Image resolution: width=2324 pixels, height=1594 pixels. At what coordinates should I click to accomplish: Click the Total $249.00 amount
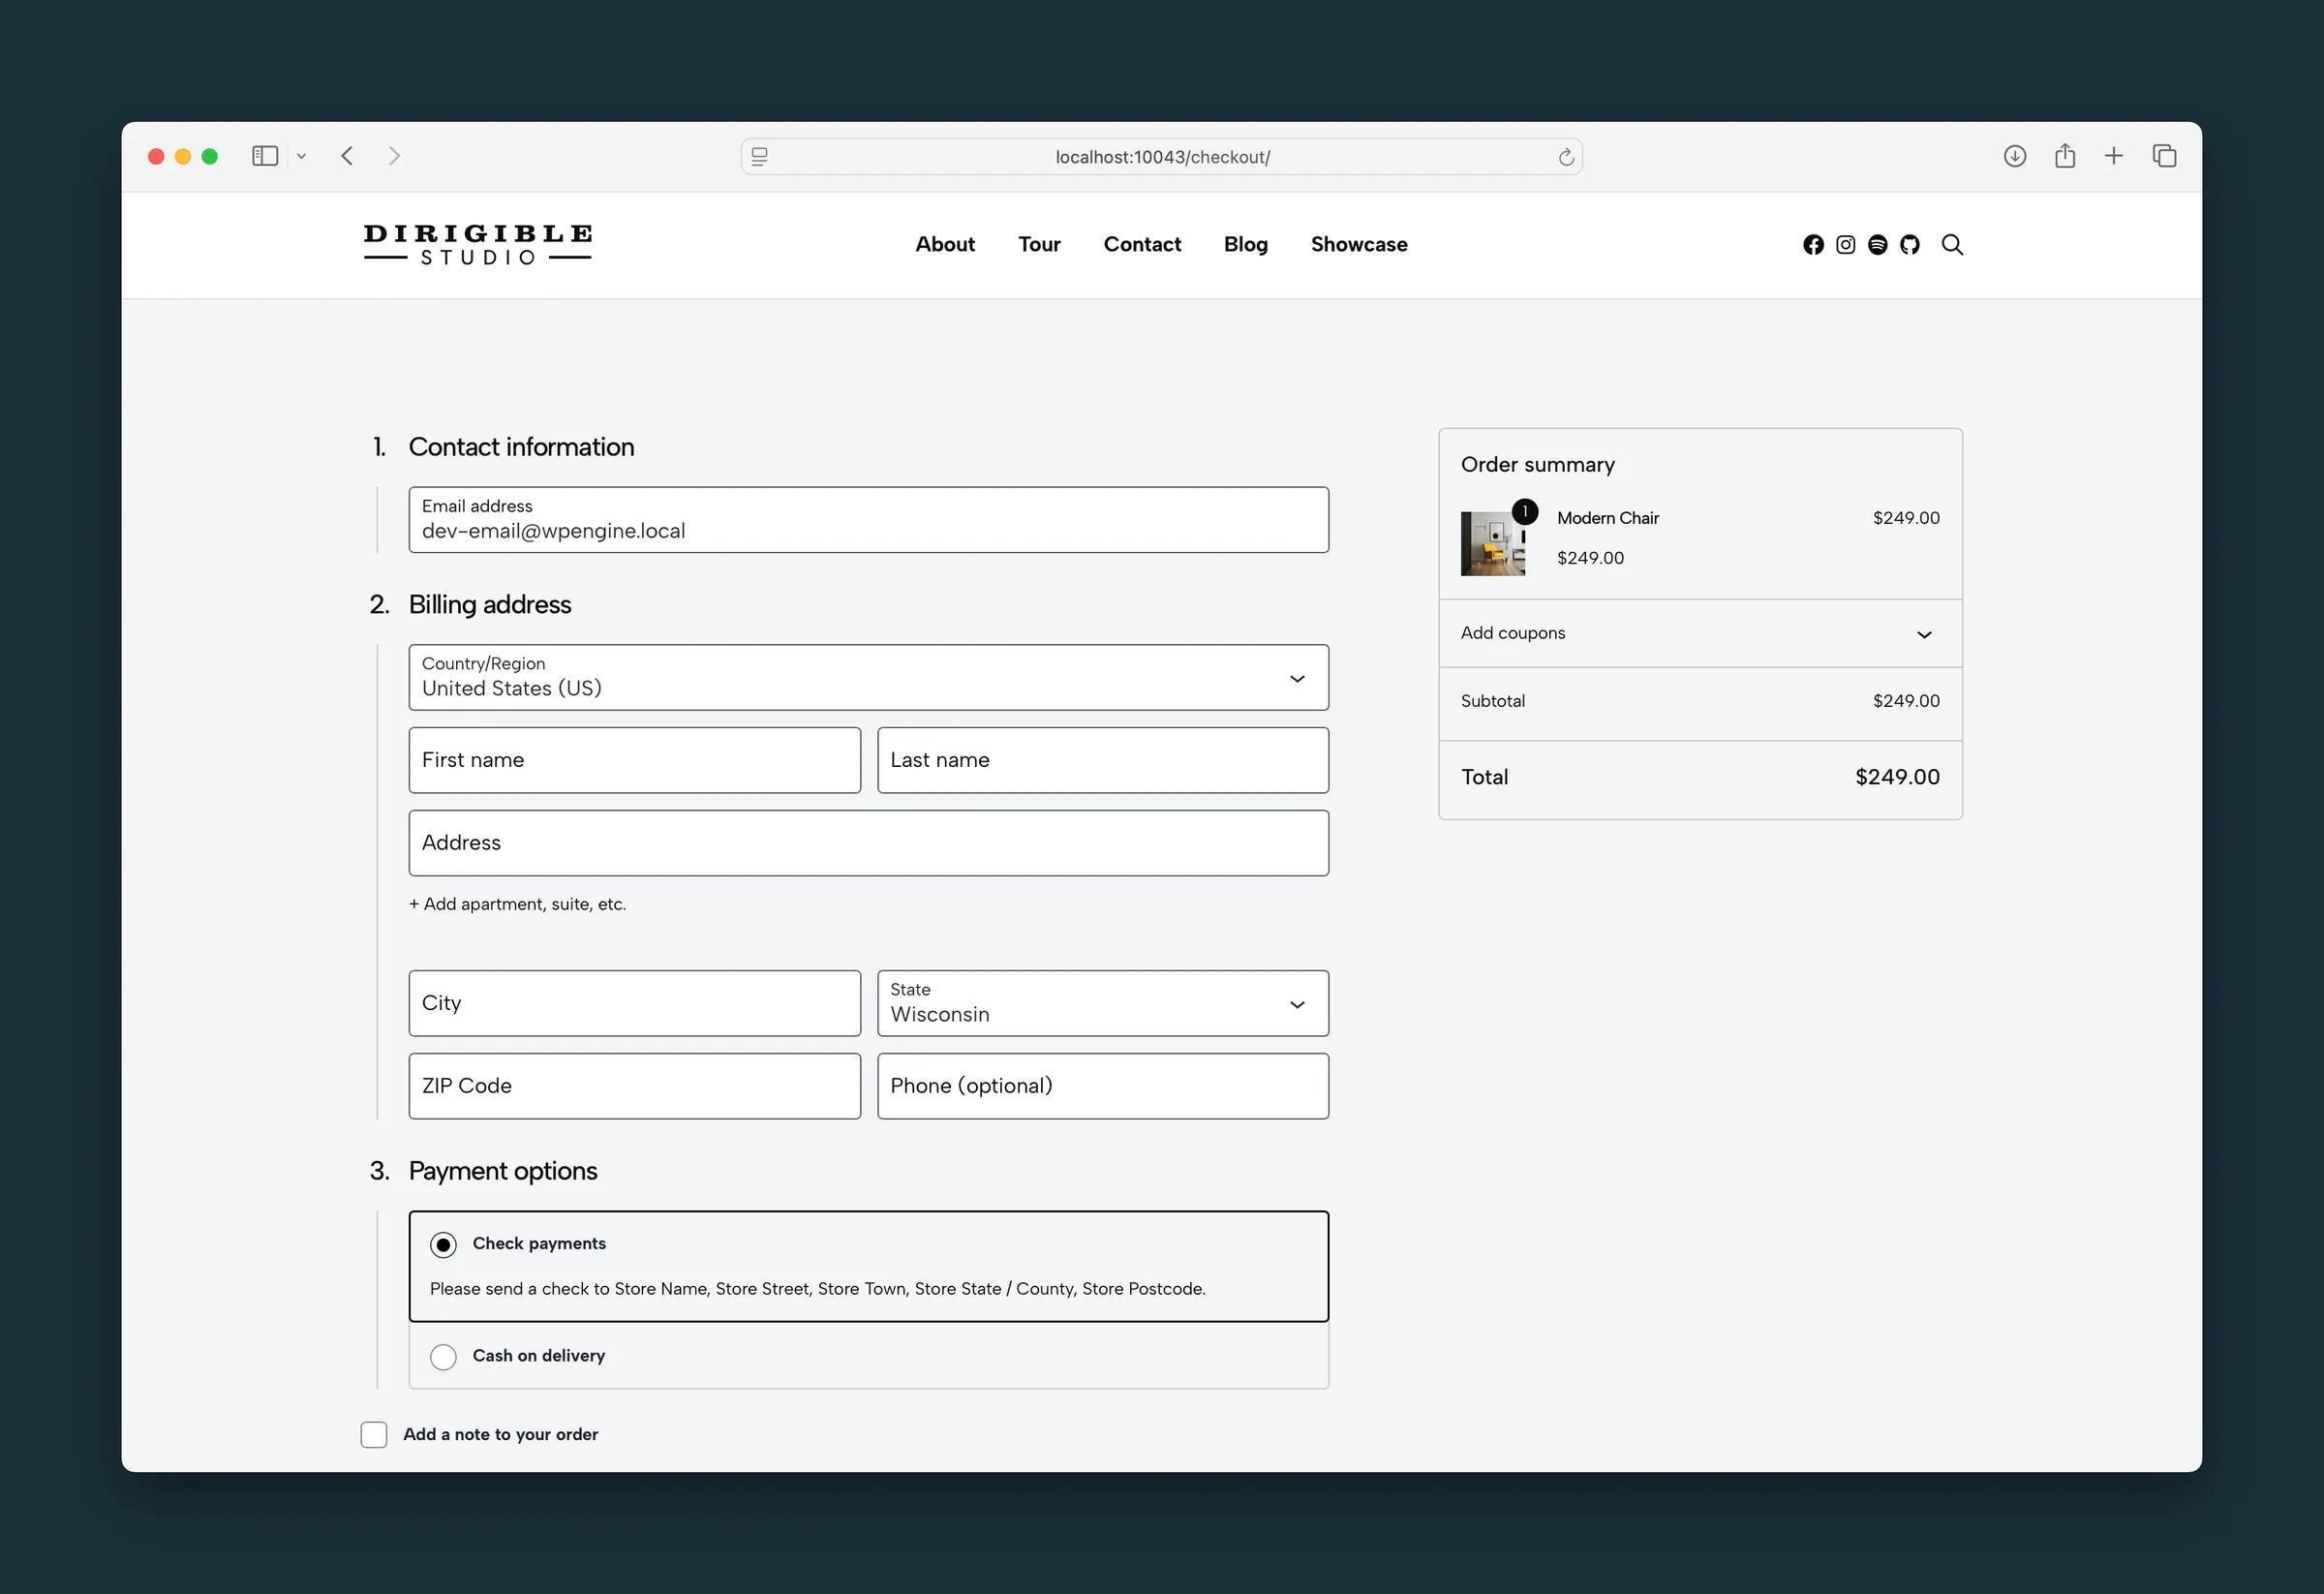(x=1897, y=778)
